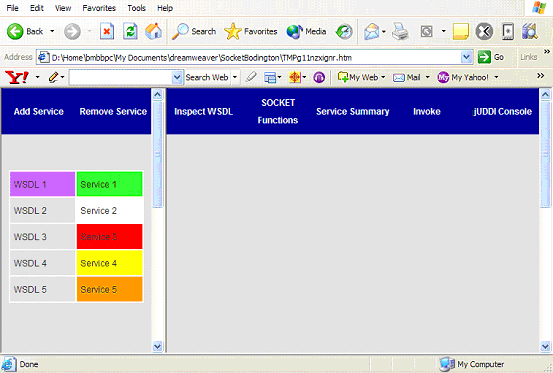Expand Yahoo toolbar overflow chevron
This screenshot has width=553, height=373.
540,75
